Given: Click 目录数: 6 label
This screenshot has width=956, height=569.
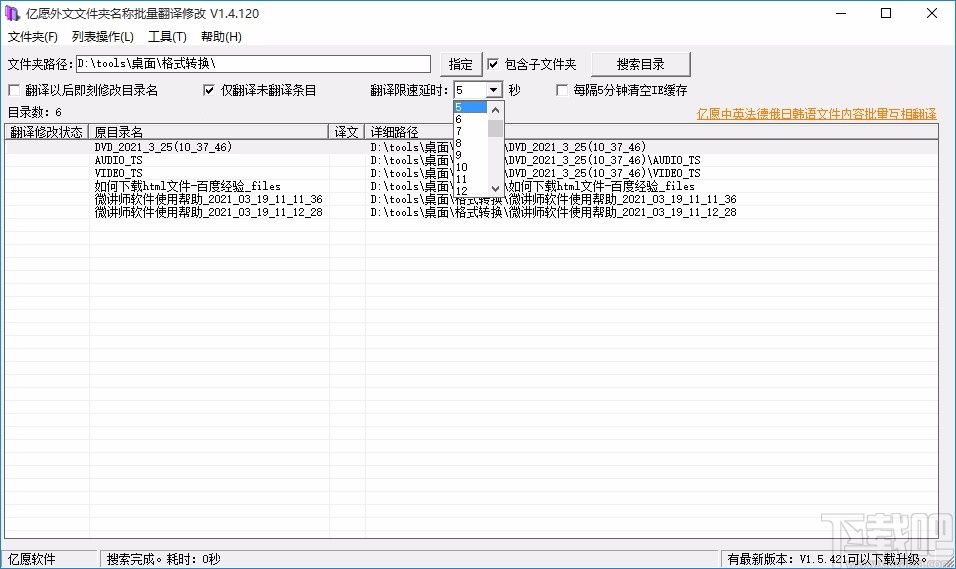Looking at the screenshot, I should pyautogui.click(x=35, y=112).
